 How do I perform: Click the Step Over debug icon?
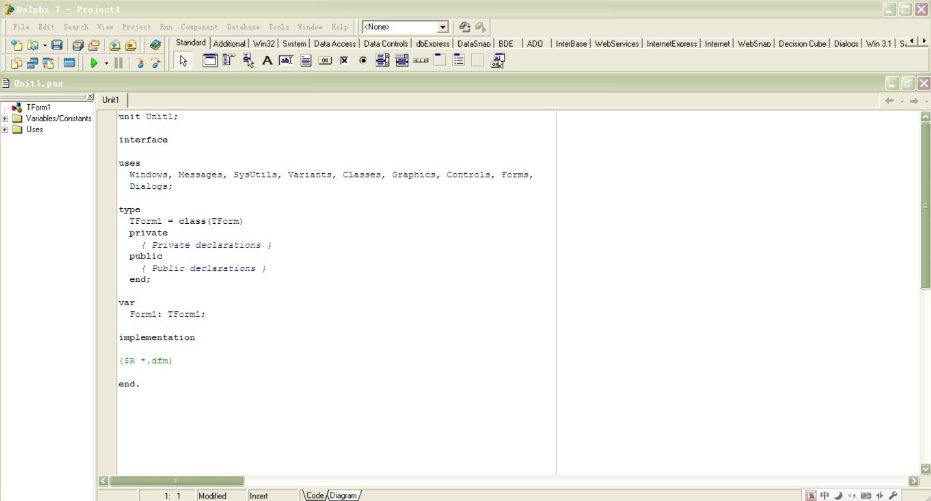point(156,63)
